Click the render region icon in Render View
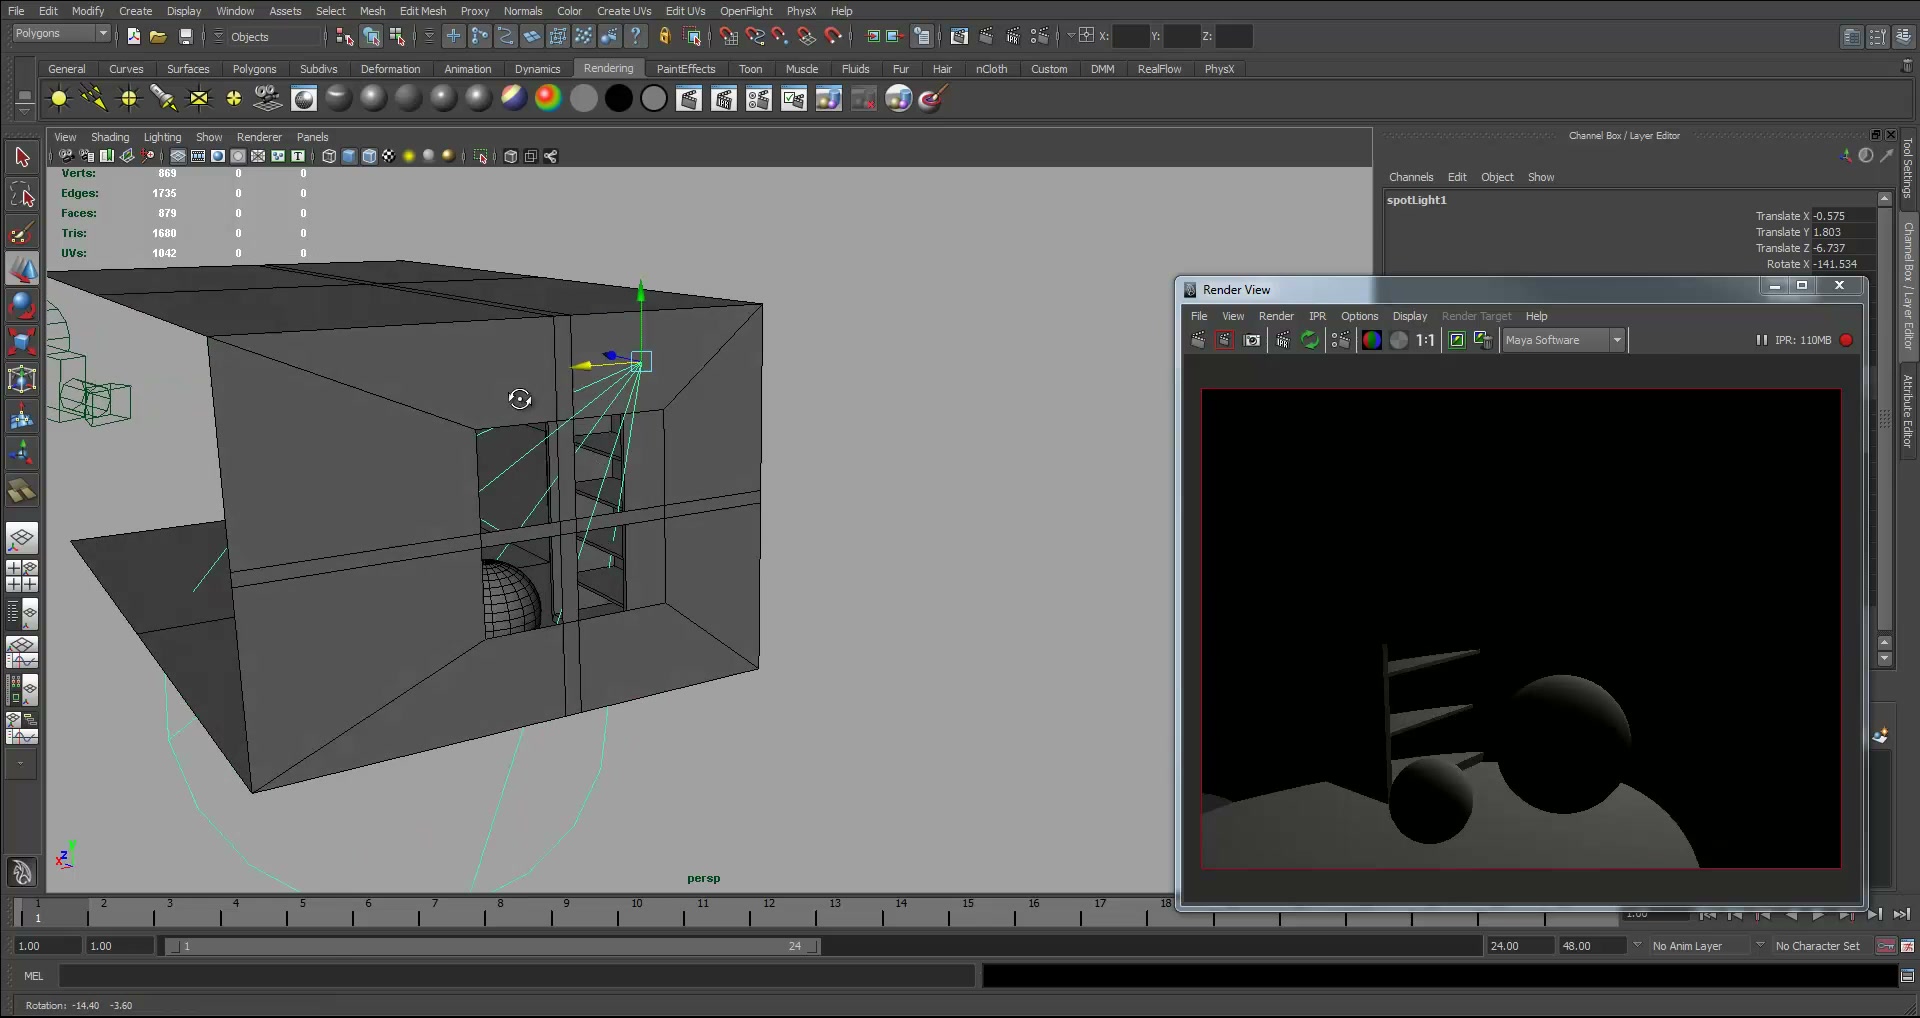The height and width of the screenshot is (1018, 1920). tap(1224, 340)
